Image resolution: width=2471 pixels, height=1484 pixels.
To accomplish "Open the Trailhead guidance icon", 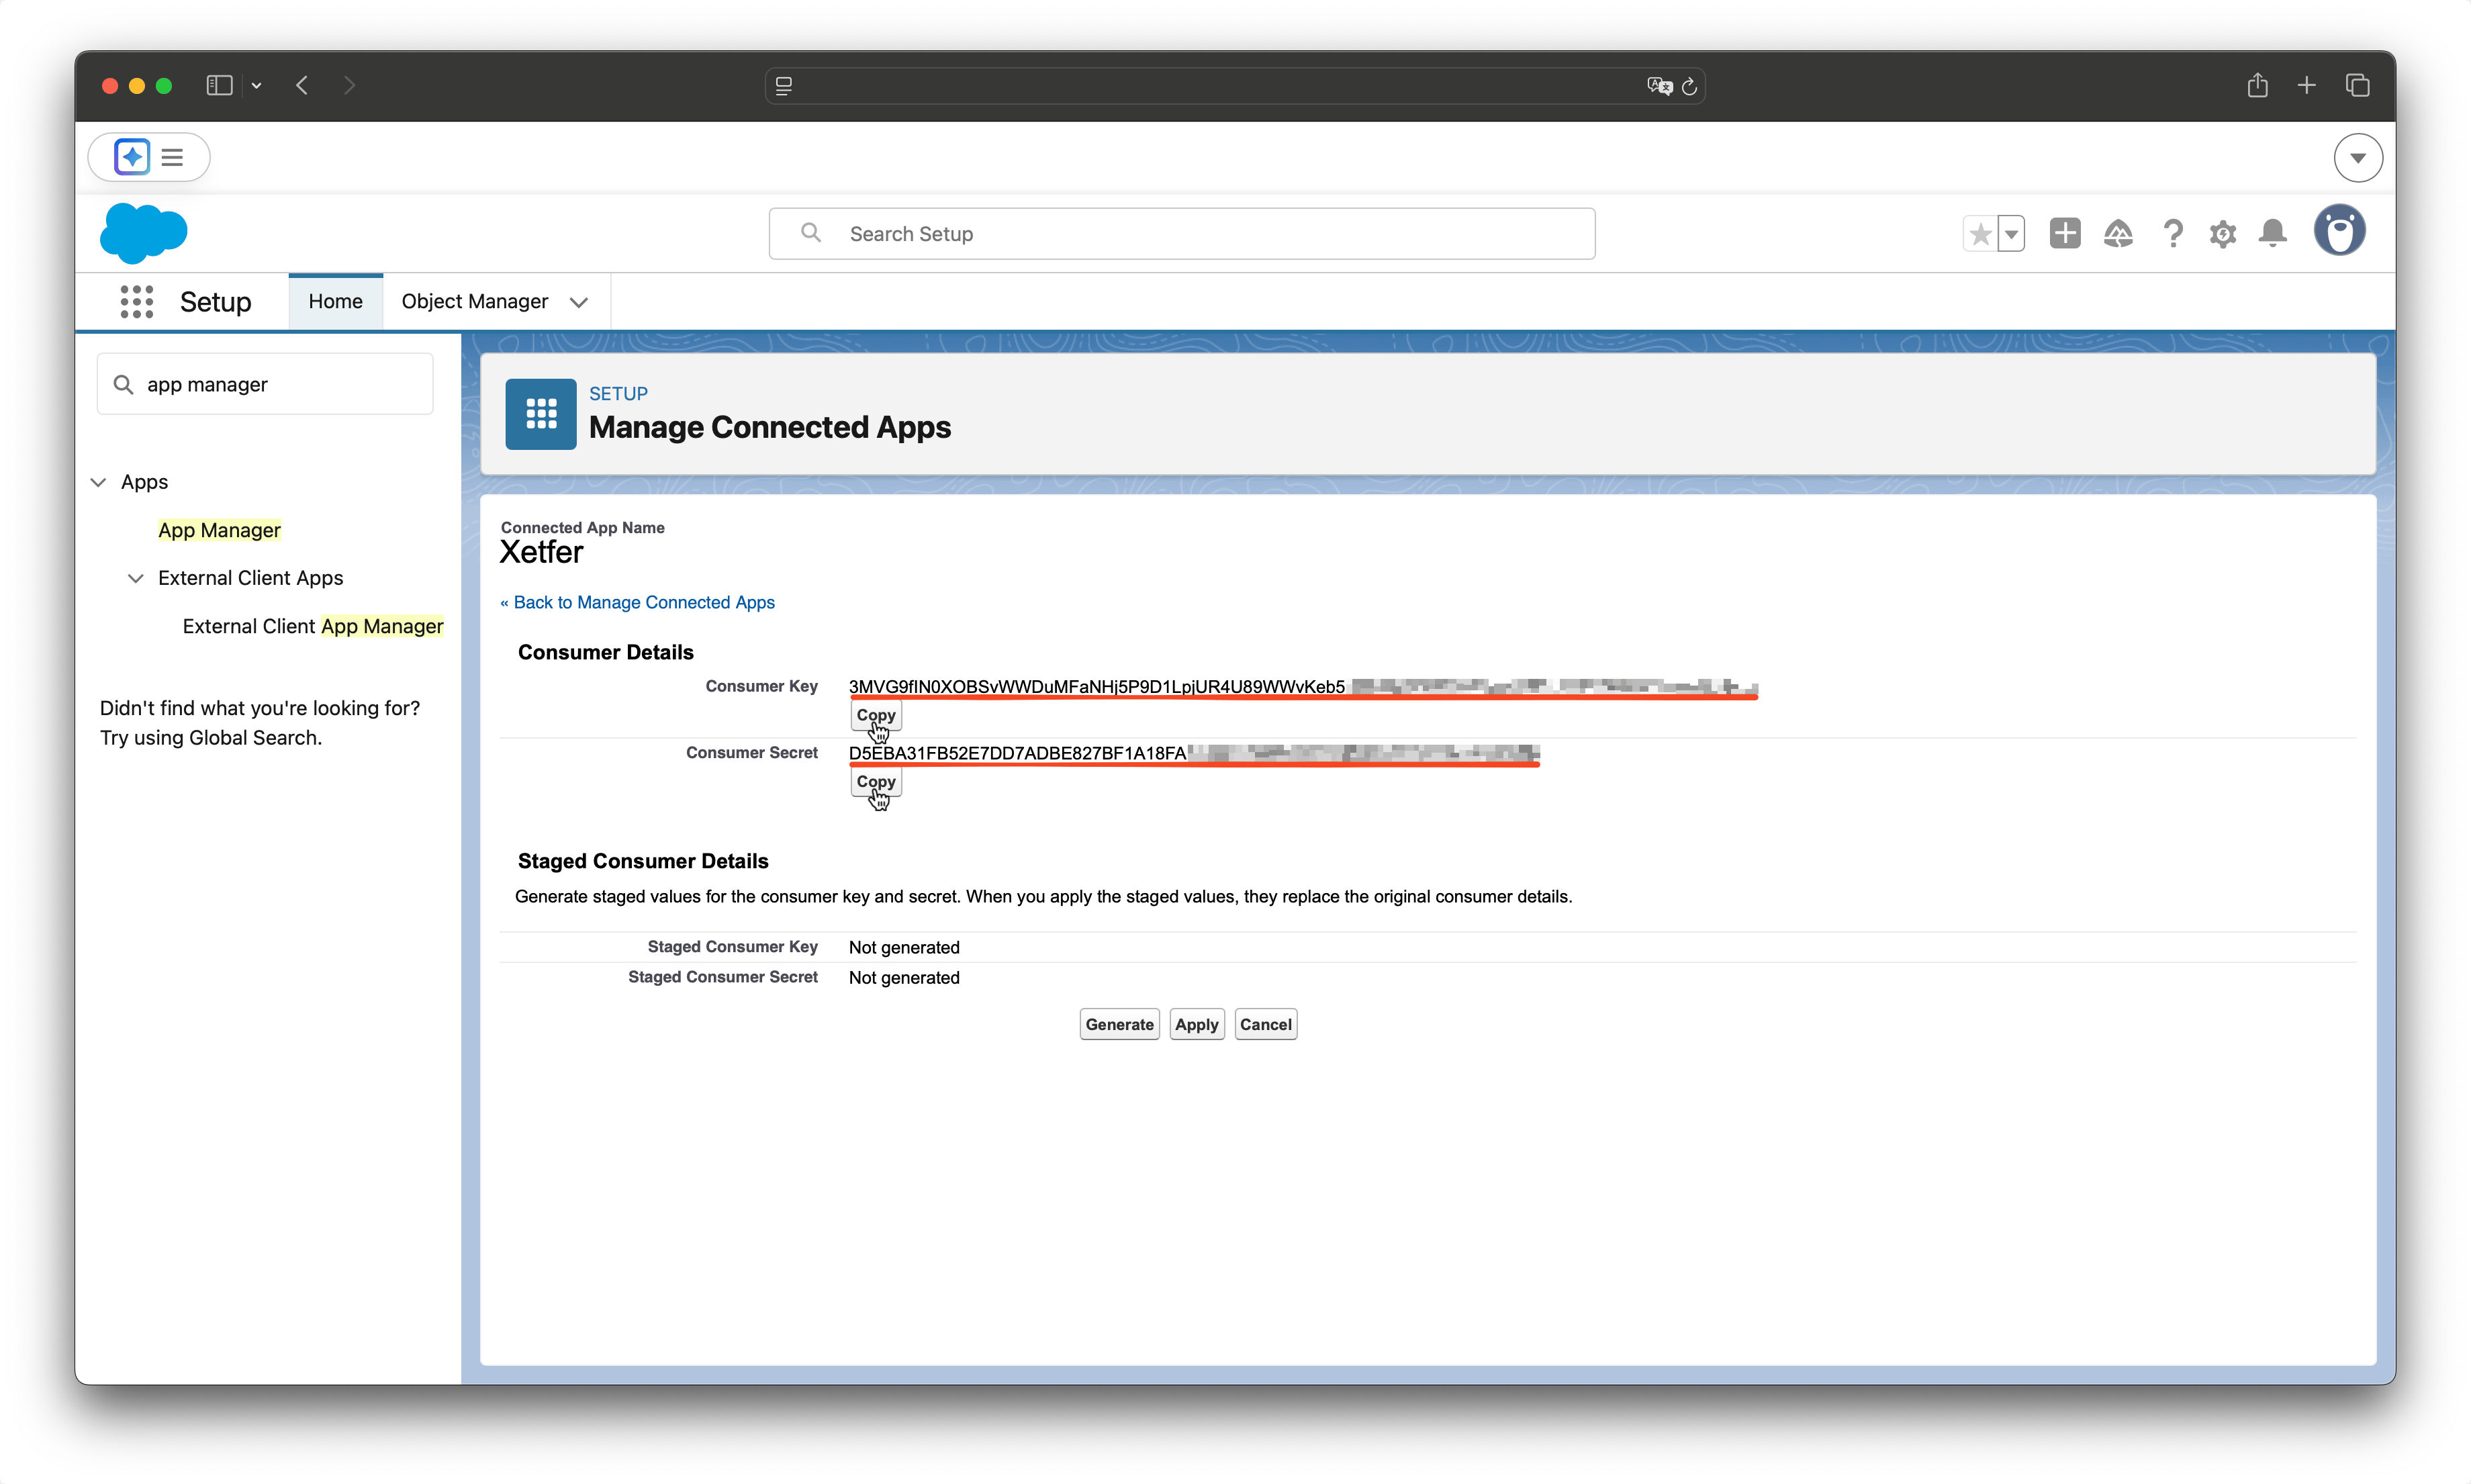I will pyautogui.click(x=2118, y=234).
